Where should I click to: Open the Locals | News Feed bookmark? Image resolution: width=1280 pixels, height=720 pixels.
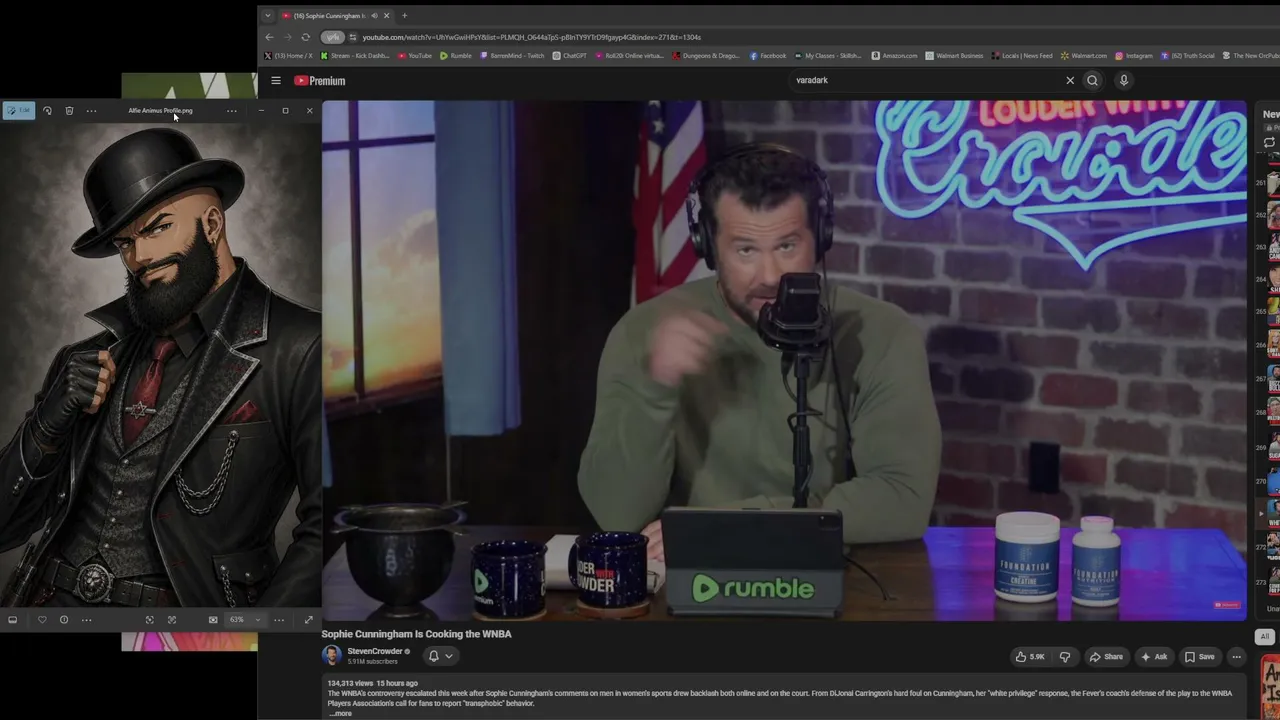(x=1023, y=56)
